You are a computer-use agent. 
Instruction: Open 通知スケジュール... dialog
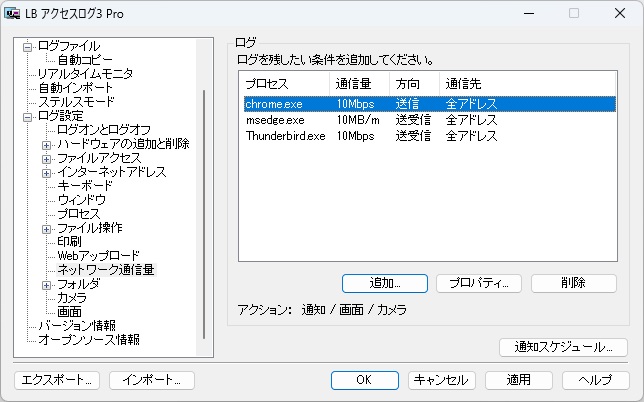coord(564,347)
